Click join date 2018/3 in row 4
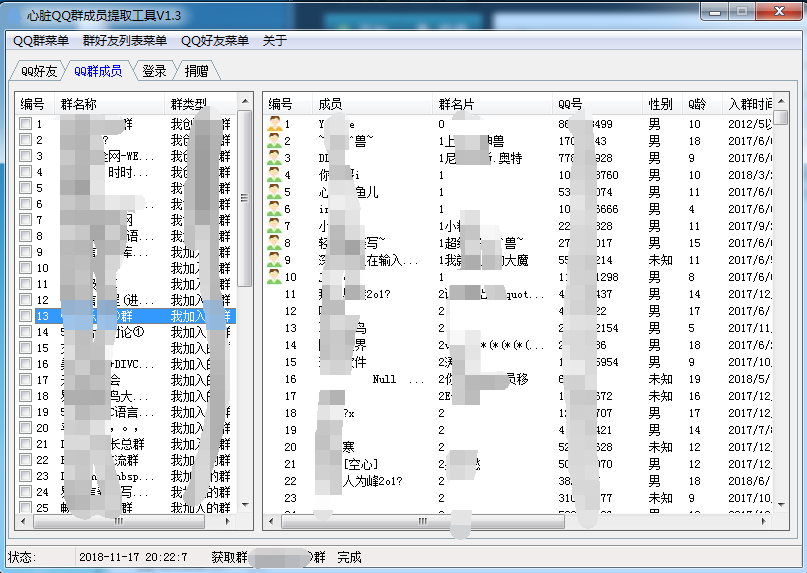 [x=750, y=175]
